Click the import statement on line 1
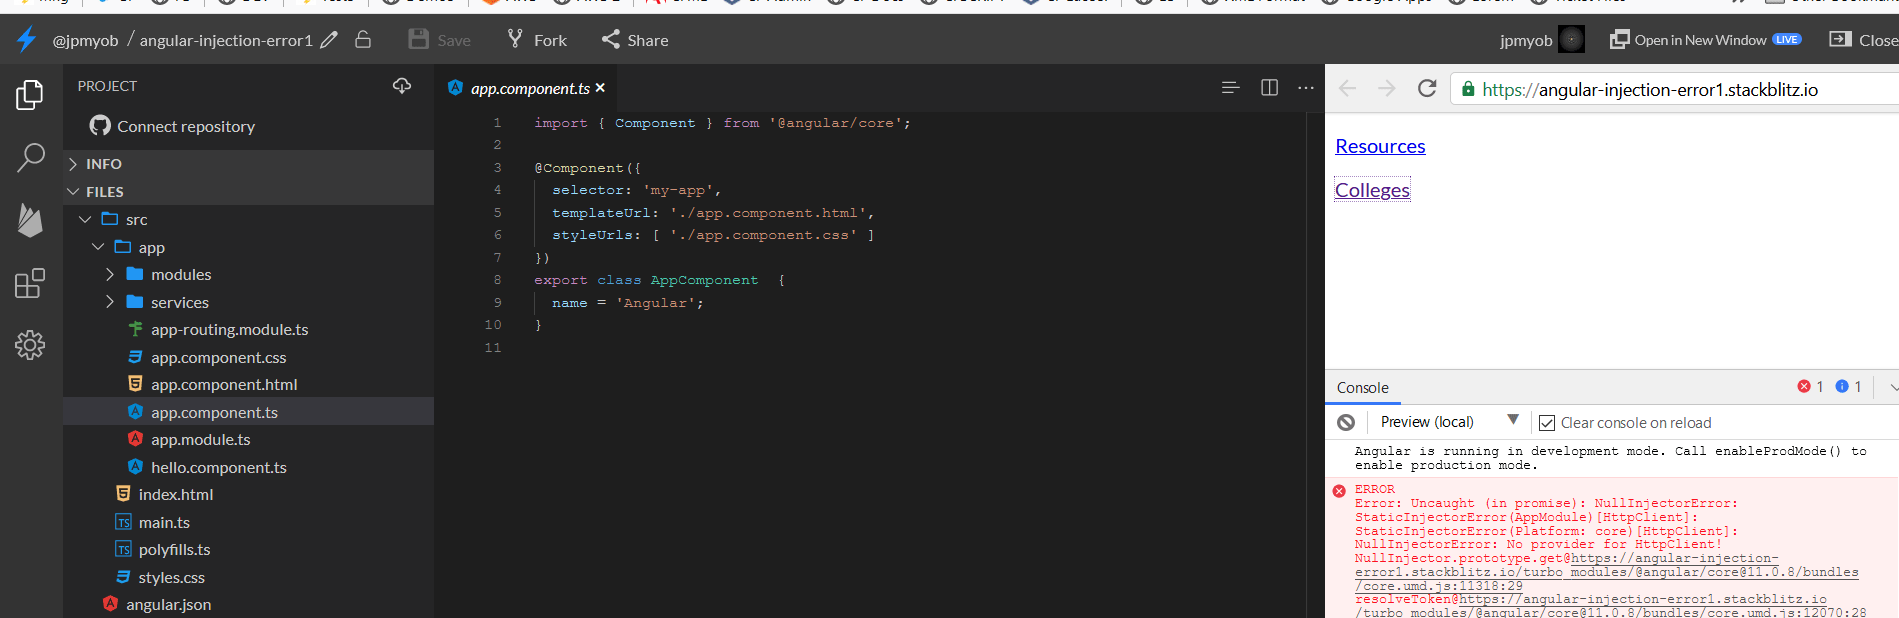The width and height of the screenshot is (1899, 618). 722,123
